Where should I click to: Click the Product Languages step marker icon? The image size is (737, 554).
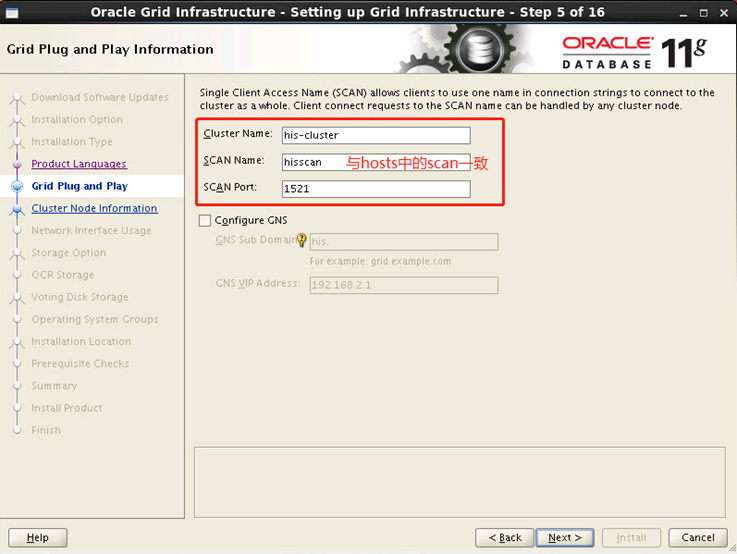point(17,164)
